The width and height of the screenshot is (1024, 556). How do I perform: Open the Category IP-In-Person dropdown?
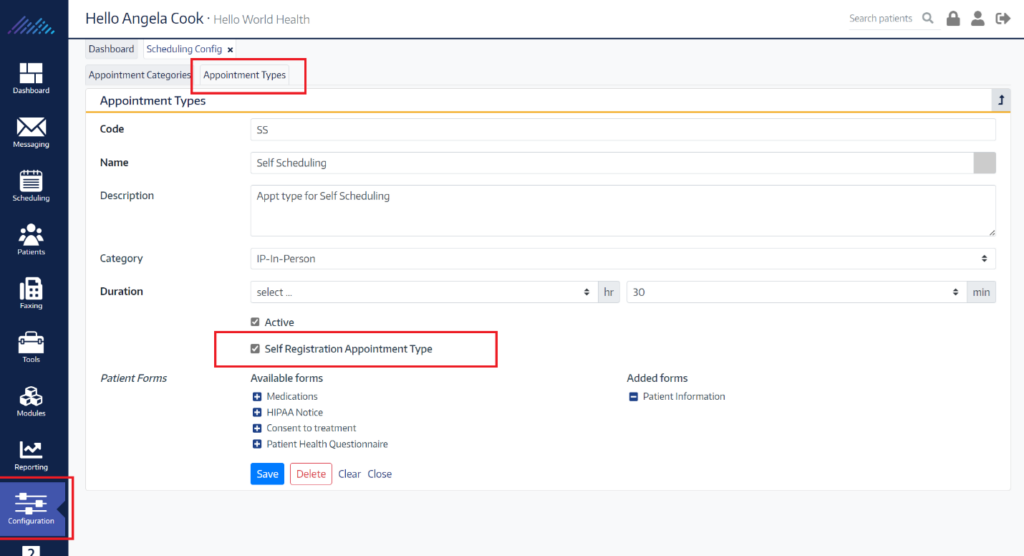tap(622, 259)
